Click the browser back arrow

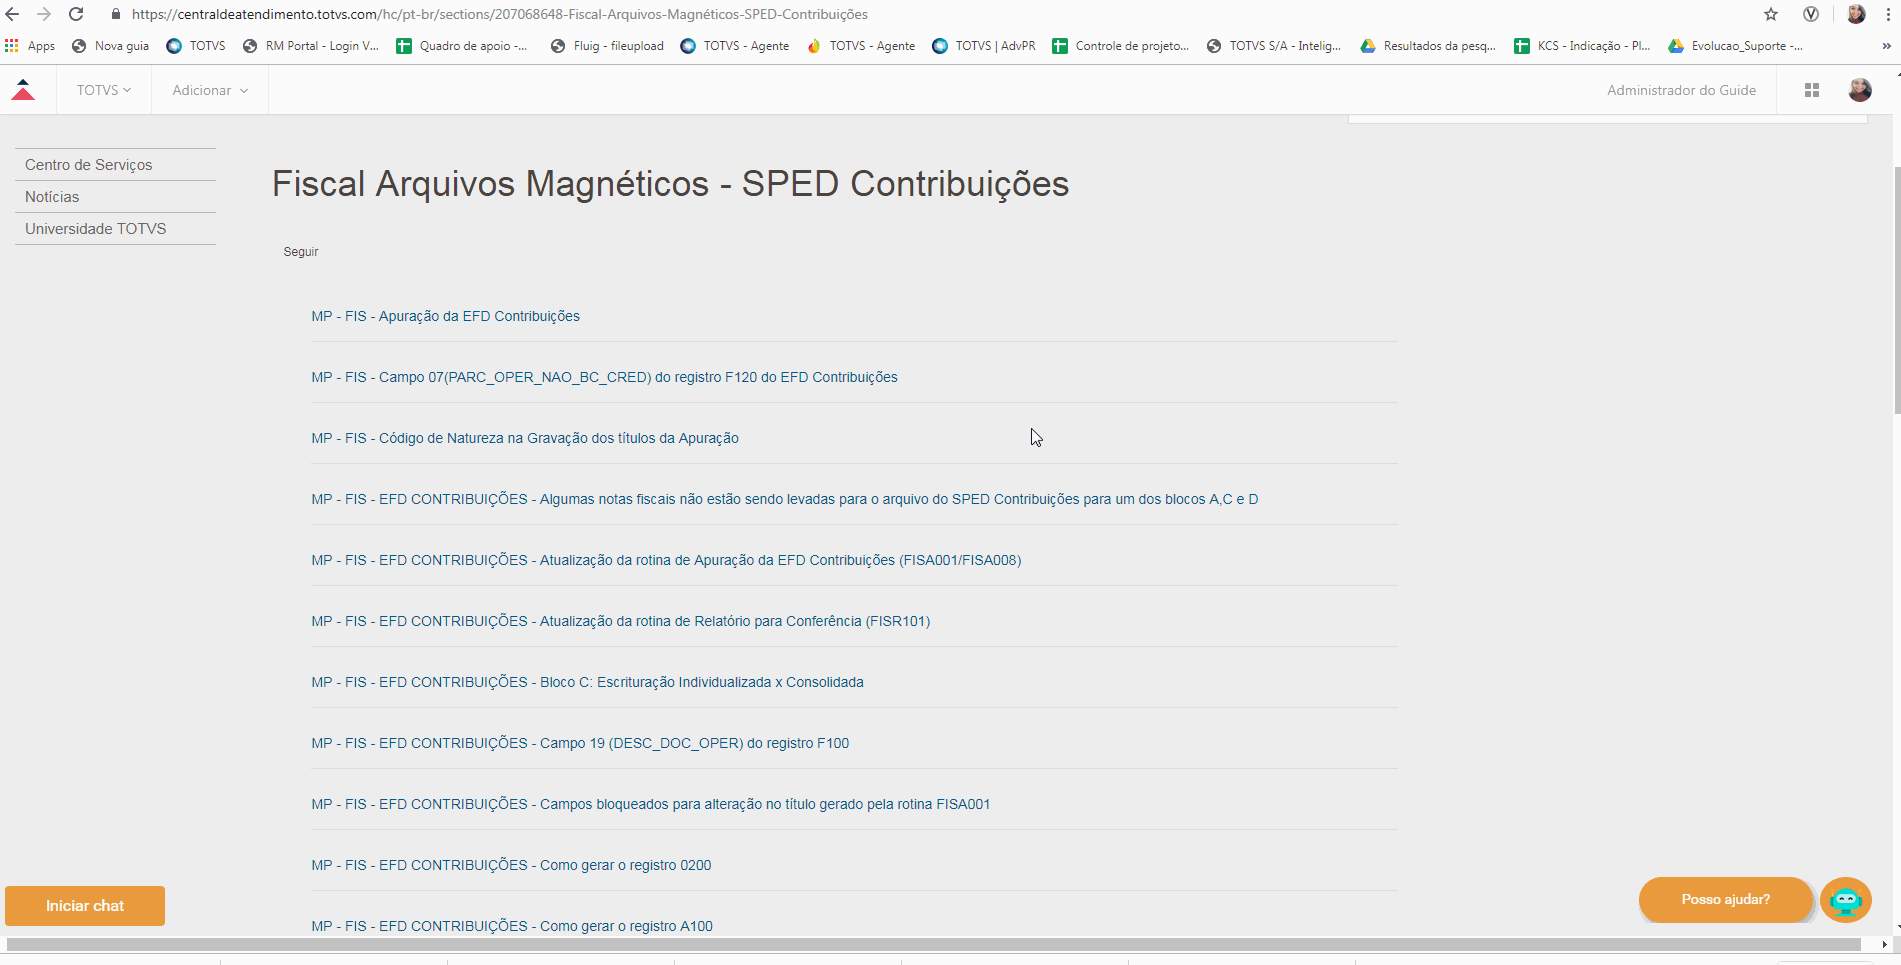click(13, 14)
